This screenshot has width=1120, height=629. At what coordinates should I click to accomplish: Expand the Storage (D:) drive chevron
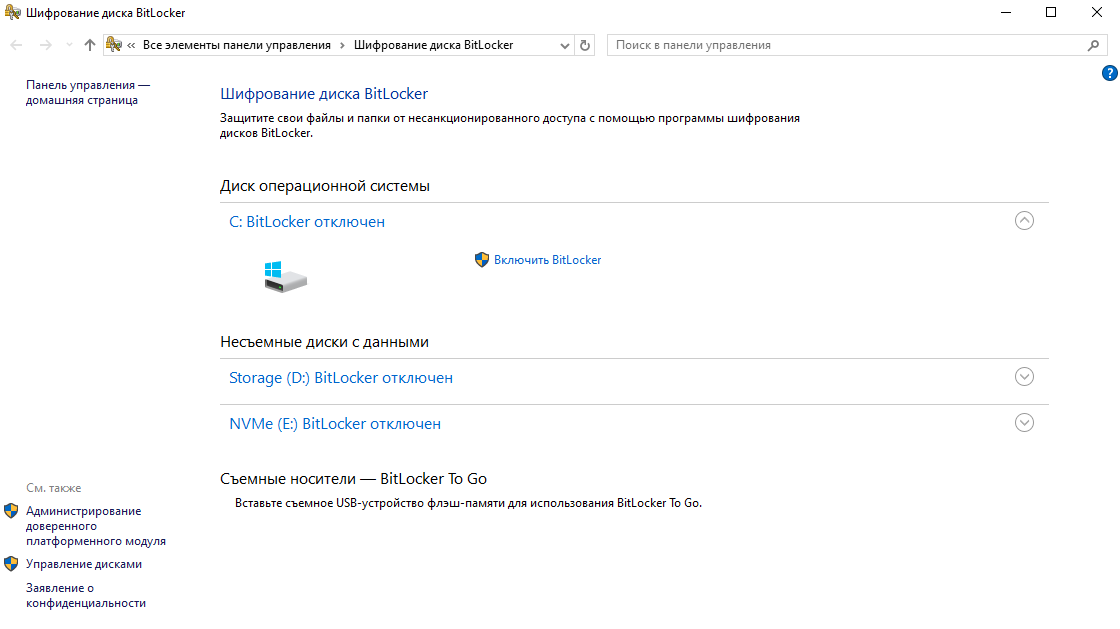point(1024,377)
